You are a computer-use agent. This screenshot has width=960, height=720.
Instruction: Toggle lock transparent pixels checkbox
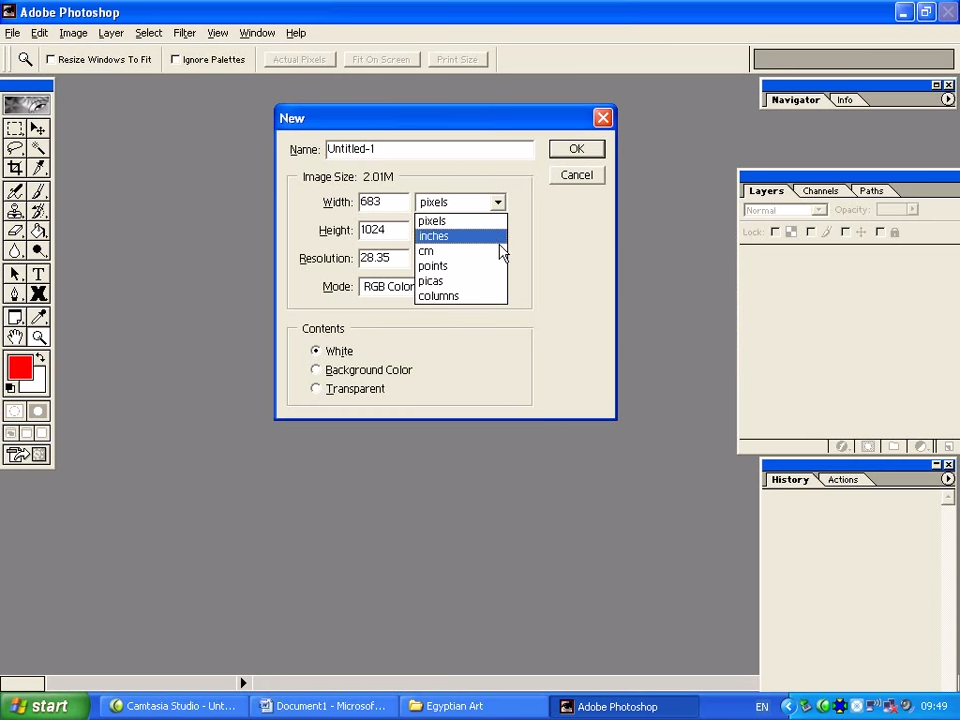point(775,232)
